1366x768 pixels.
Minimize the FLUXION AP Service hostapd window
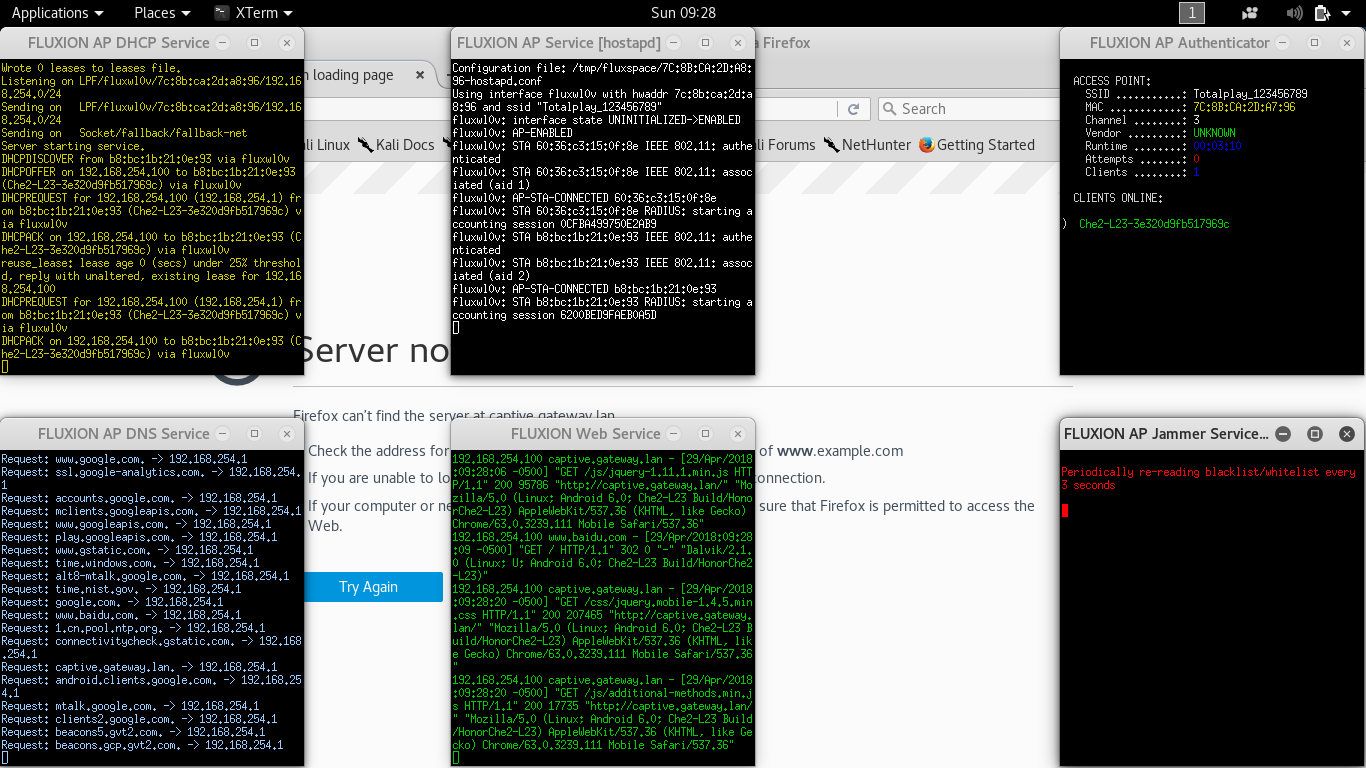673,43
